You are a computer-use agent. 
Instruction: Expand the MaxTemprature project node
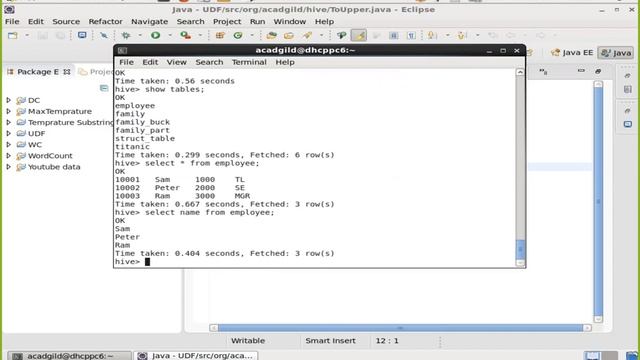pos(9,111)
